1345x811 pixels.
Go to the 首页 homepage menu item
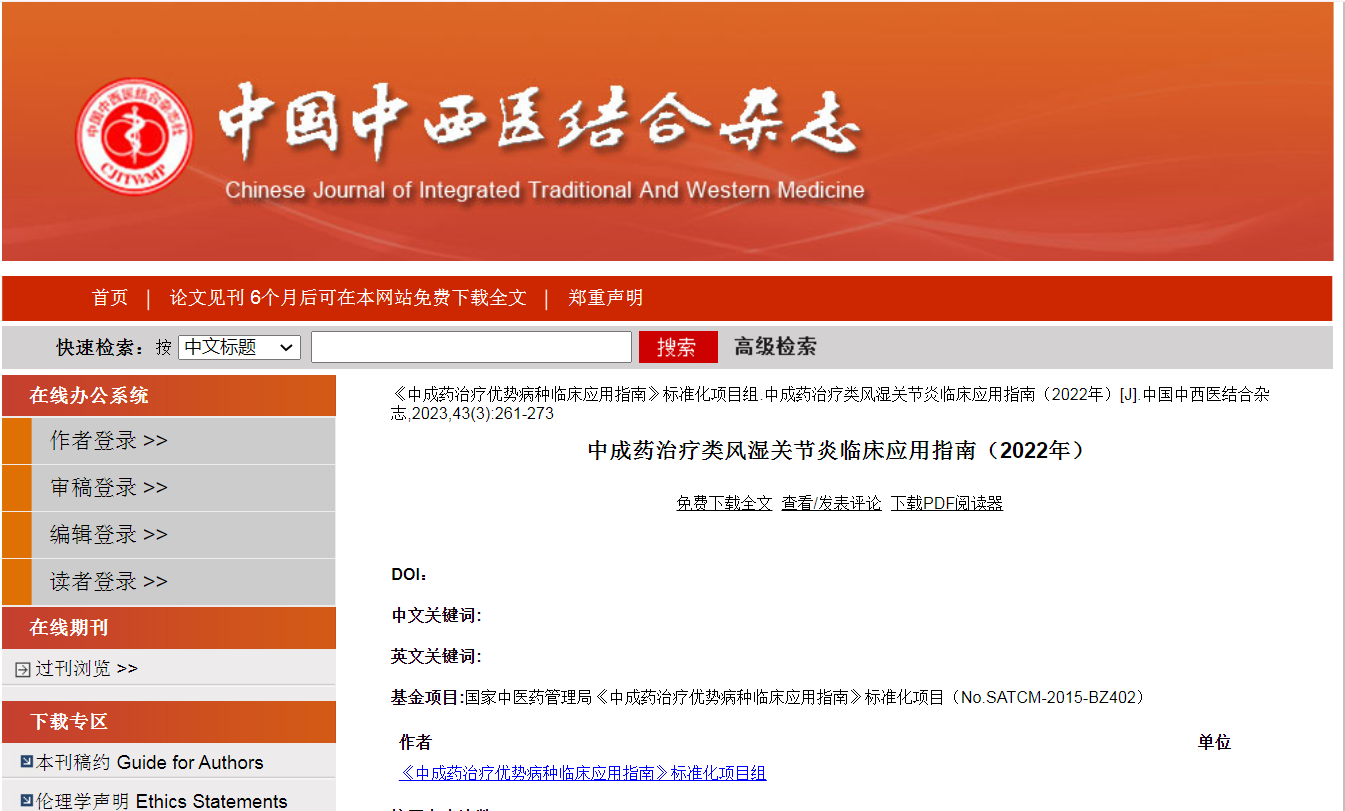click(x=109, y=297)
